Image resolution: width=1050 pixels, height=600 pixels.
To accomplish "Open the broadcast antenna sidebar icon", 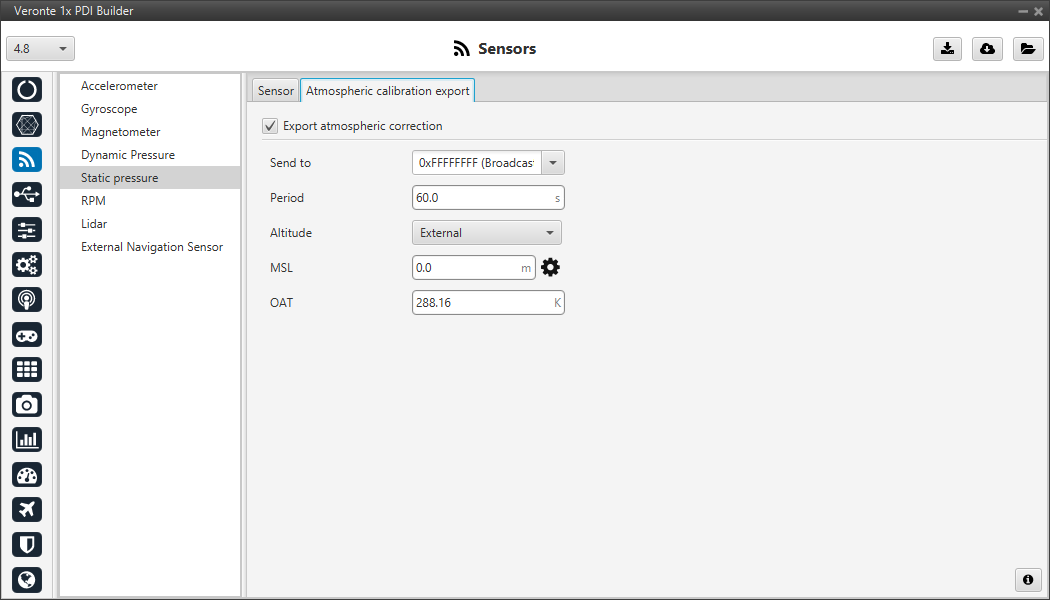I will (x=27, y=299).
